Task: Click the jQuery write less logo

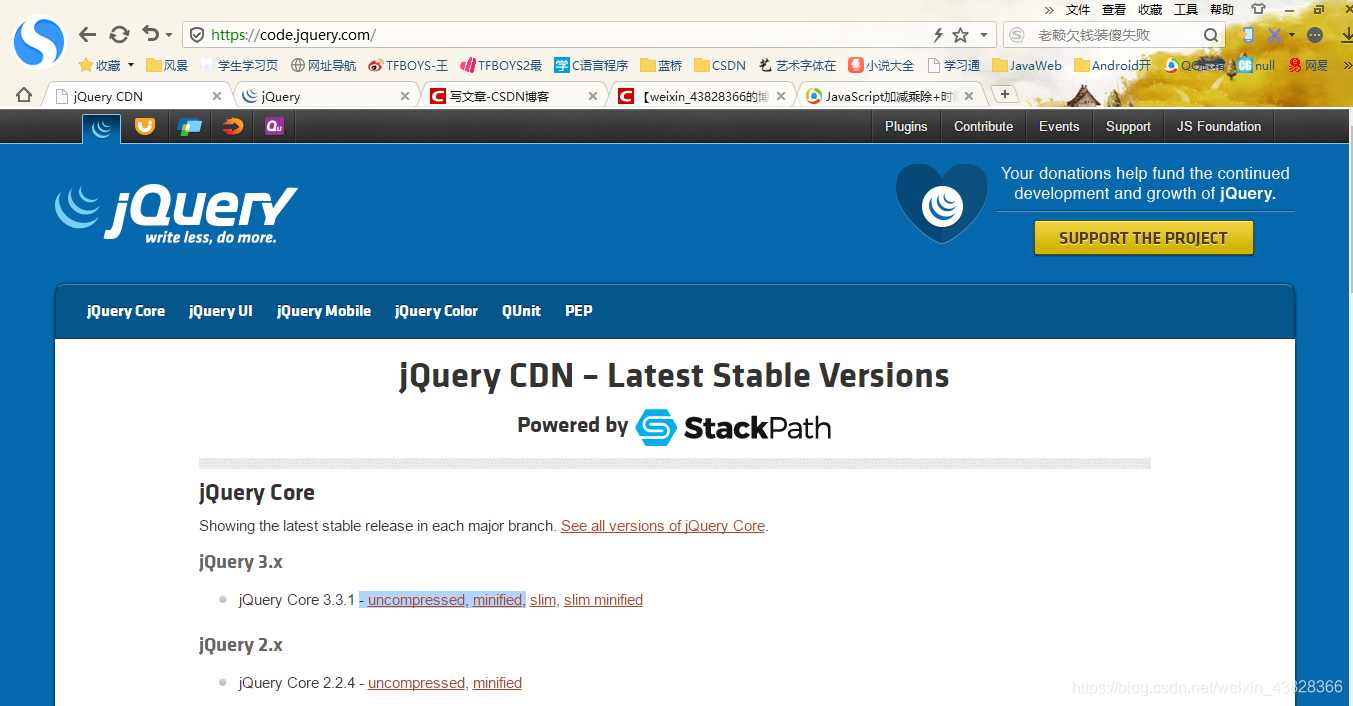Action: (x=176, y=214)
